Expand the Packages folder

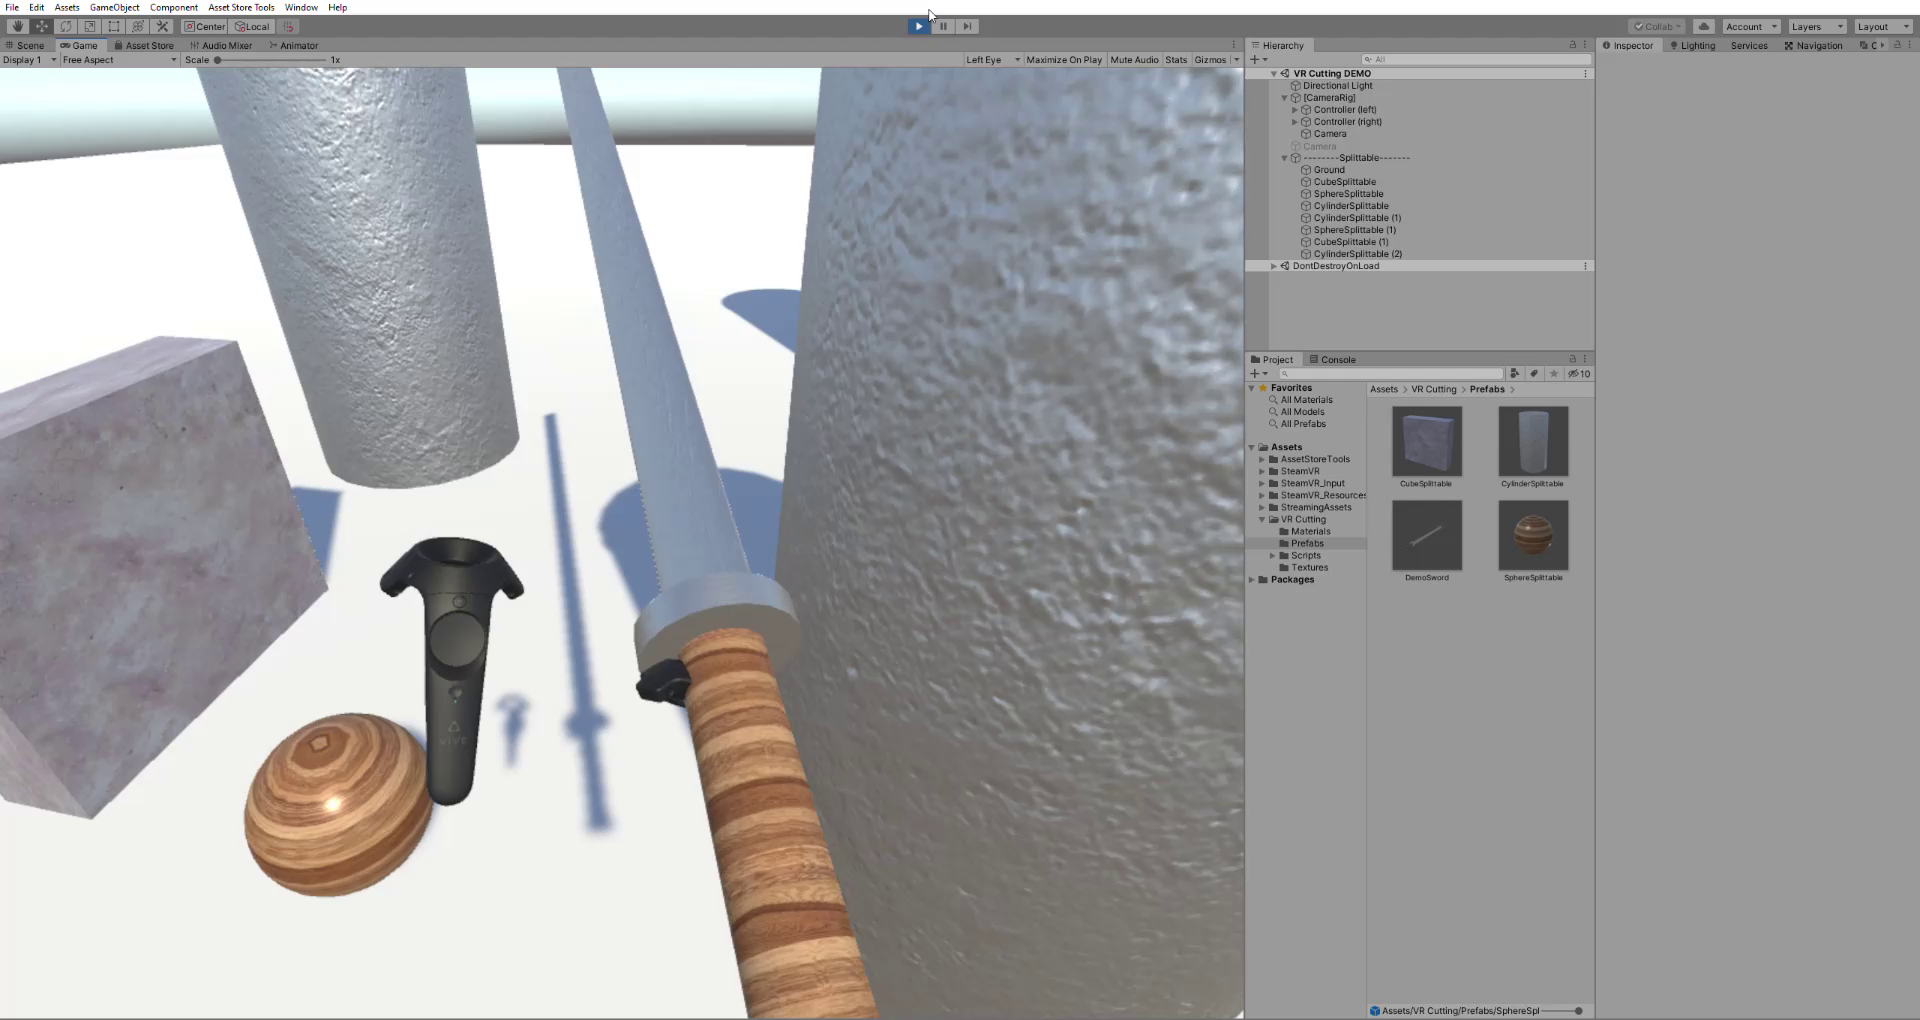1251,579
